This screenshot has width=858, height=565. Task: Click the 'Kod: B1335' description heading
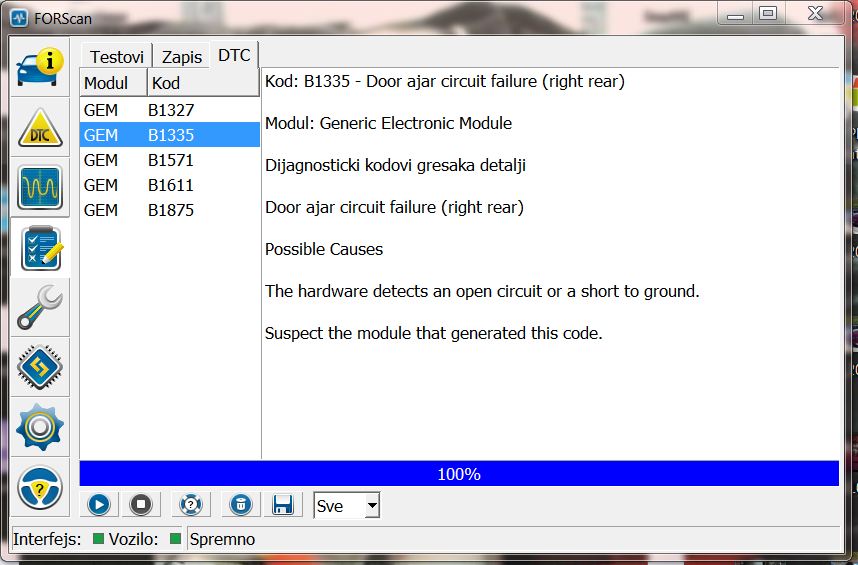click(x=445, y=81)
